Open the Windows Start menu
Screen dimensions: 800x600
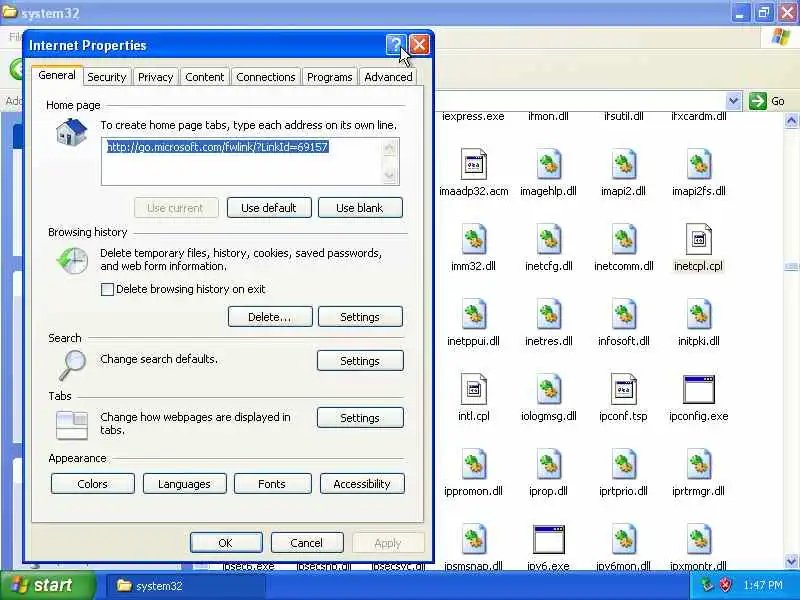pyautogui.click(x=47, y=585)
